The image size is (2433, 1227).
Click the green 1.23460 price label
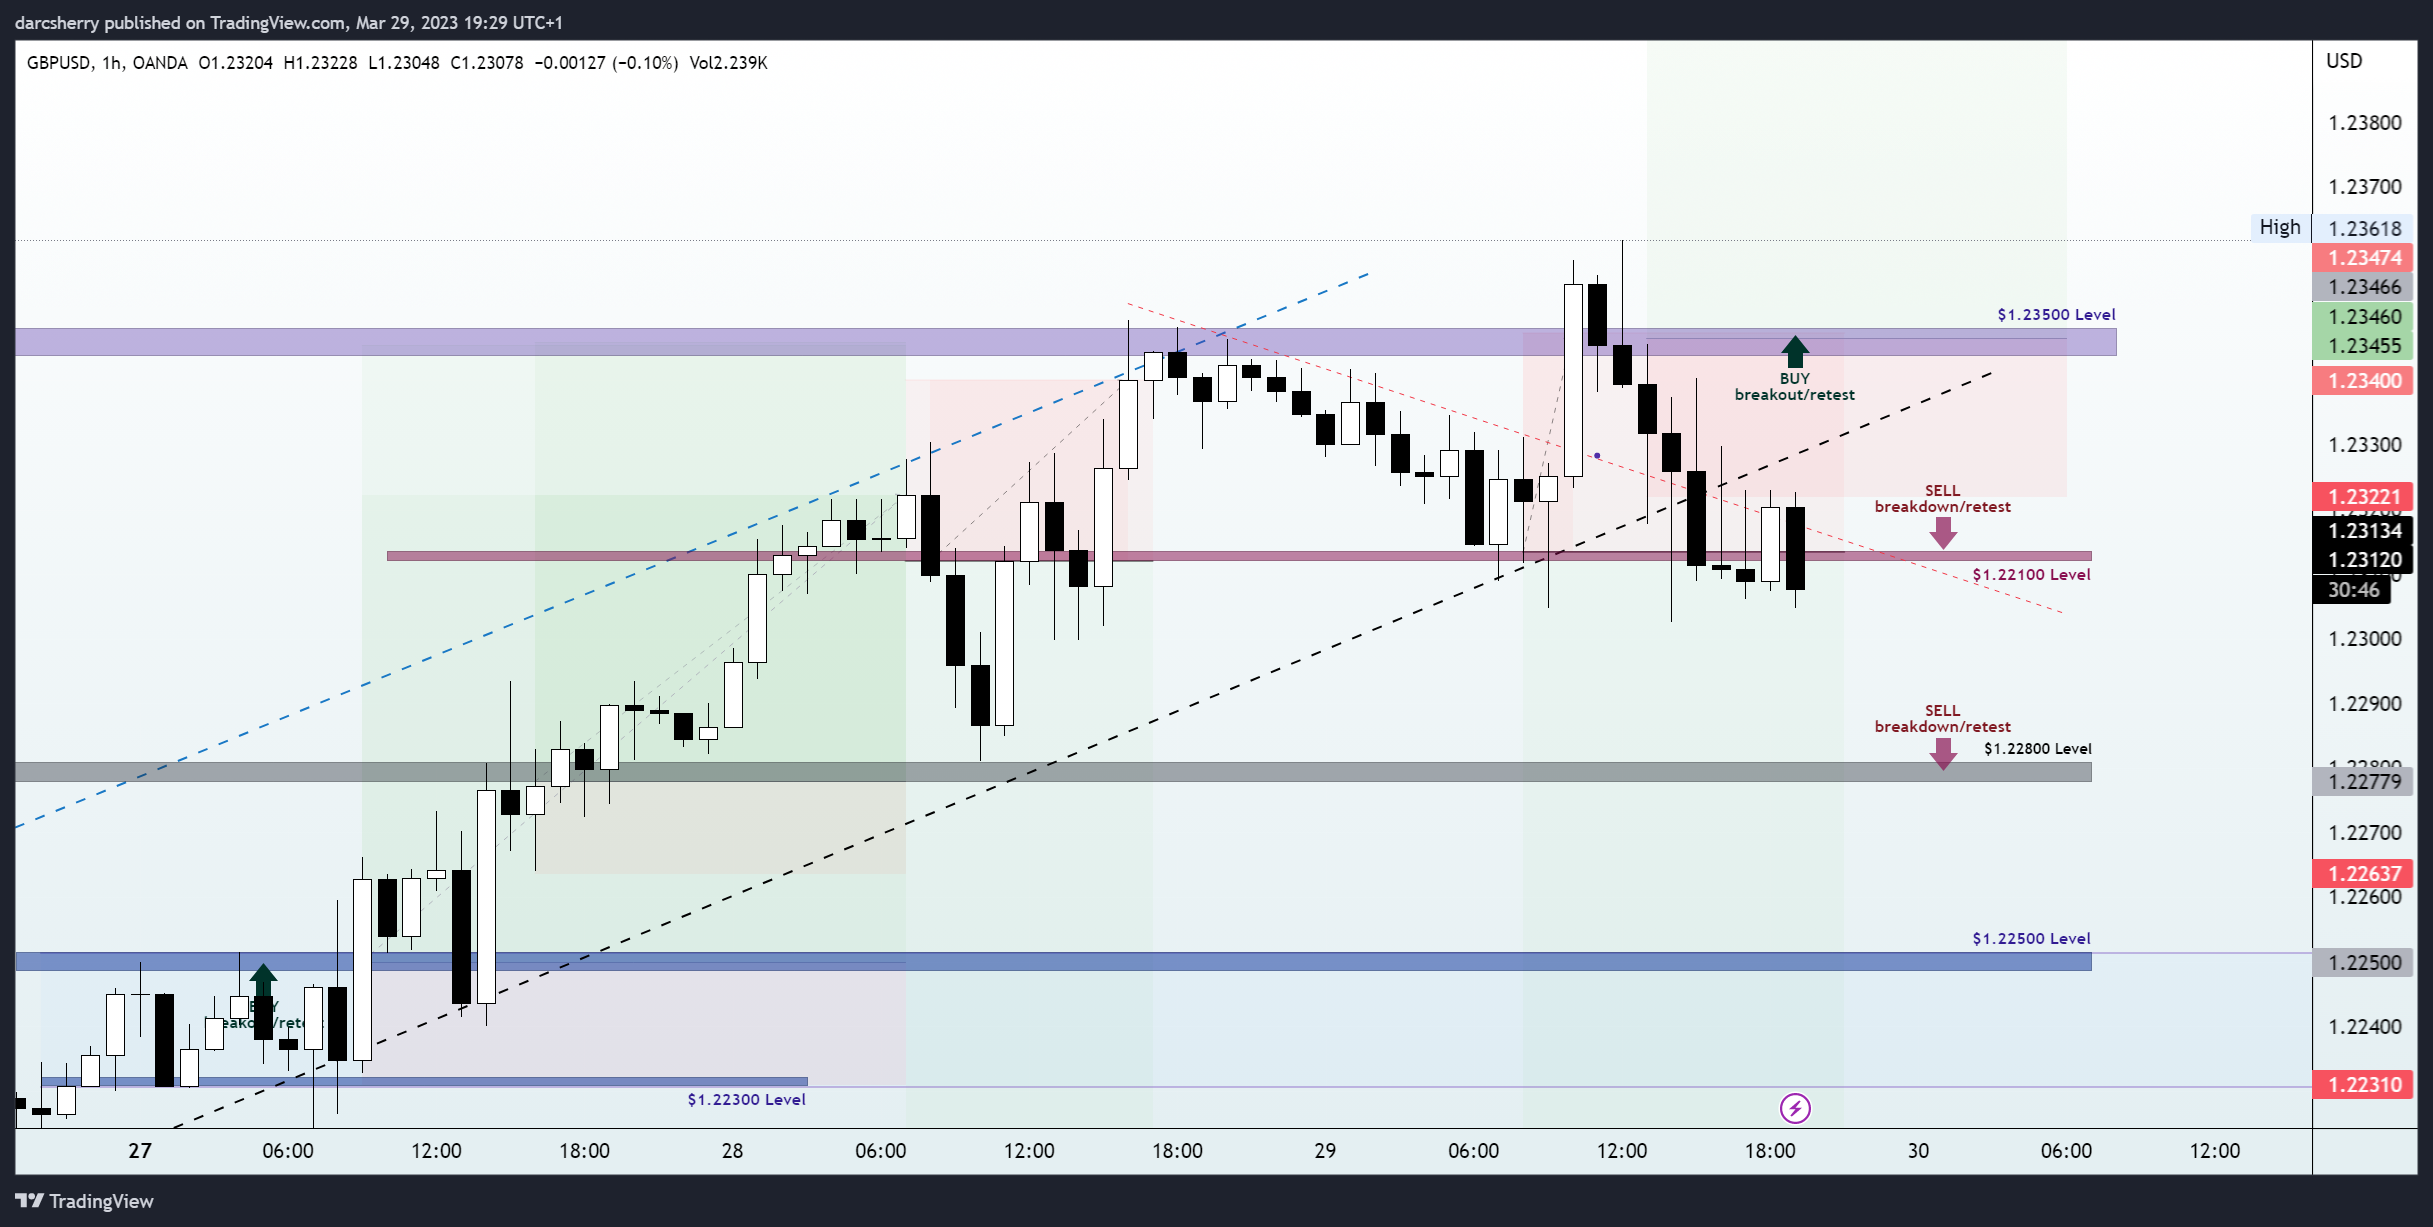[2364, 316]
